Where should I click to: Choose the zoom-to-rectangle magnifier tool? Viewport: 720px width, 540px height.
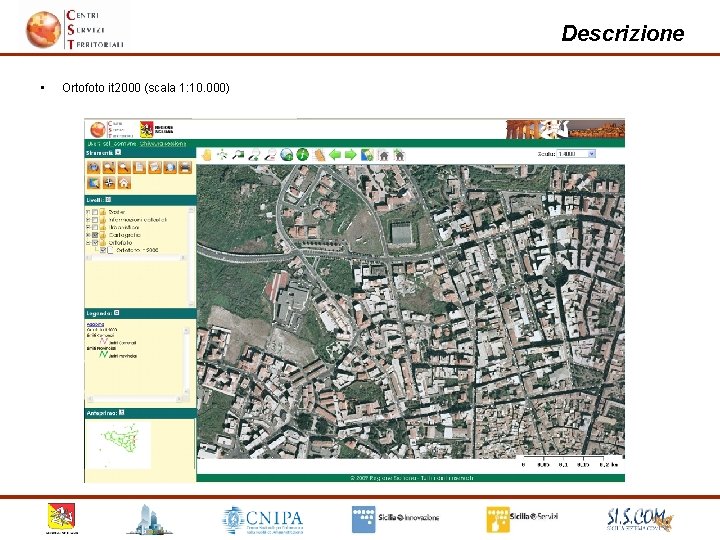coord(238,155)
